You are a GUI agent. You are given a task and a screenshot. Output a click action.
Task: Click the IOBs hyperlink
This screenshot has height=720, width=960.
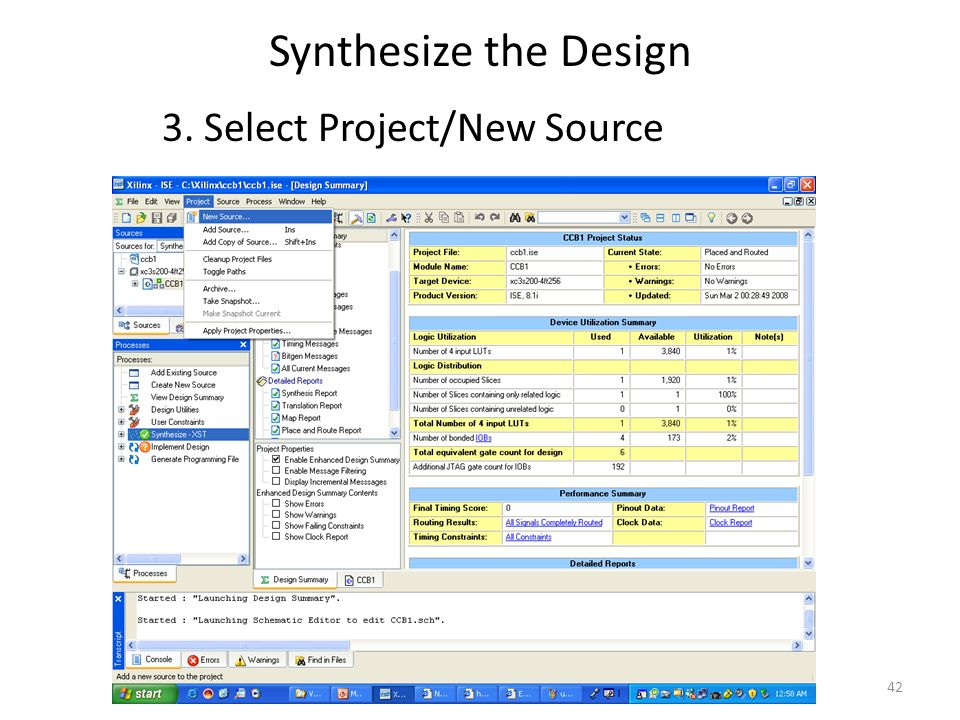coord(484,438)
